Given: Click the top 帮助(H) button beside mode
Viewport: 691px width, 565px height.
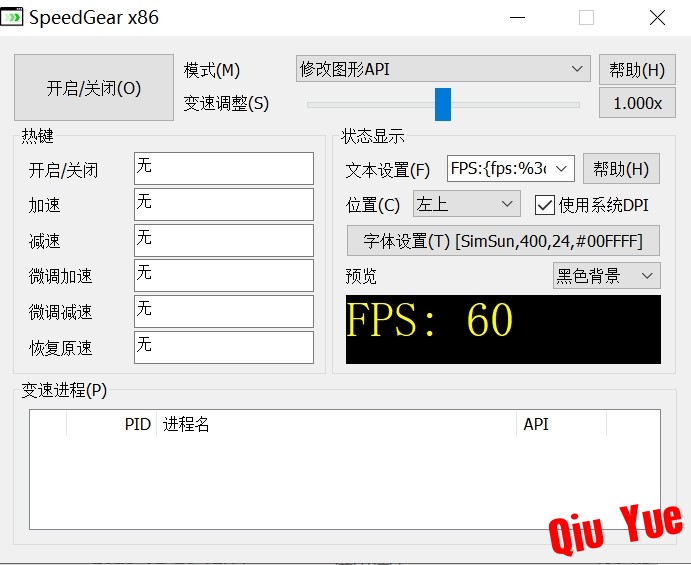Looking at the screenshot, I should tap(637, 70).
